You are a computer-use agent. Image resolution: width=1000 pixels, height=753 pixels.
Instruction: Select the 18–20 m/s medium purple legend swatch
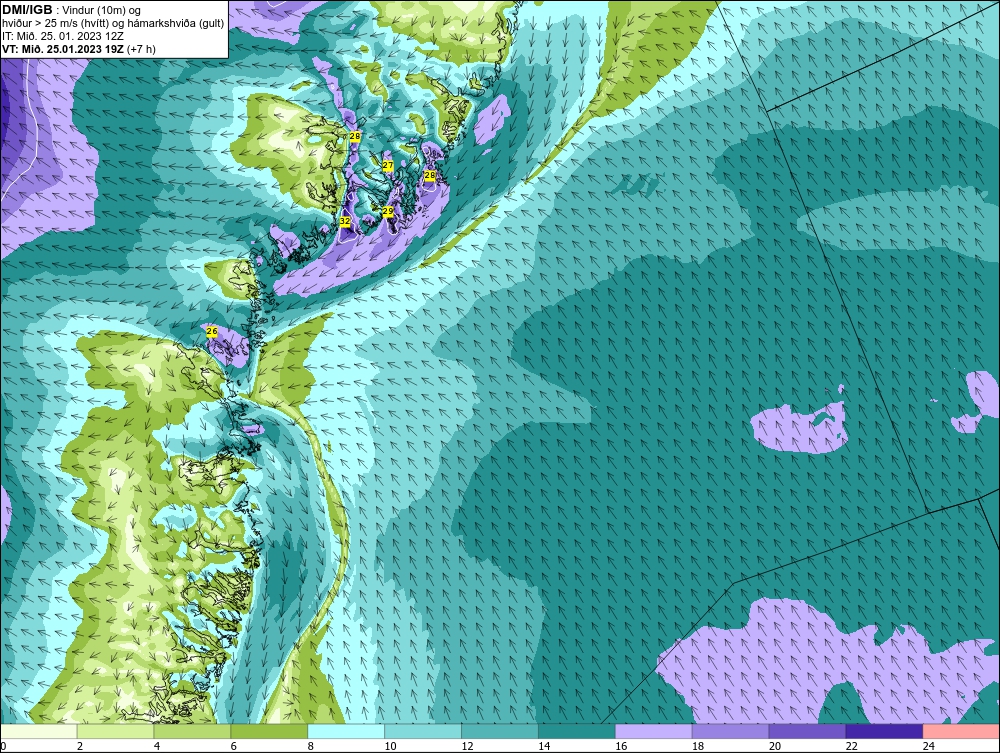click(x=730, y=731)
